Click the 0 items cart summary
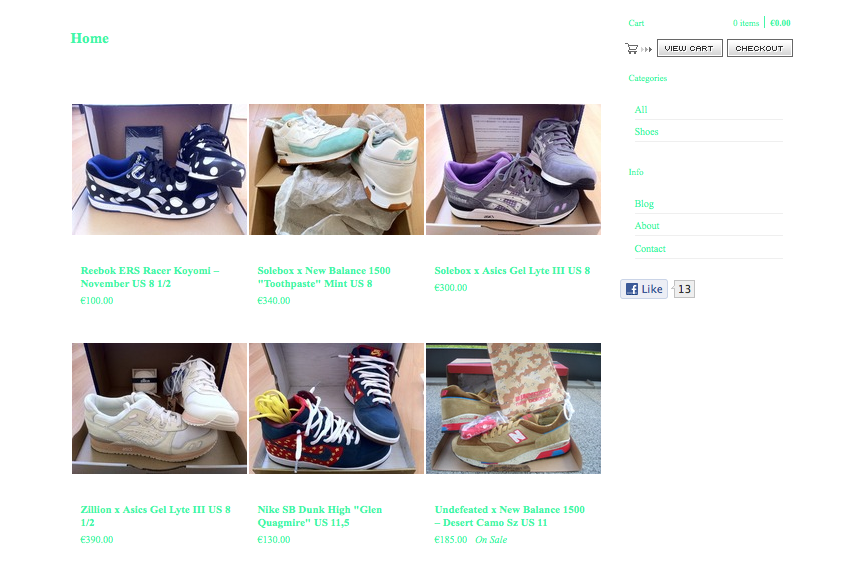The width and height of the screenshot is (850, 572). pos(746,23)
